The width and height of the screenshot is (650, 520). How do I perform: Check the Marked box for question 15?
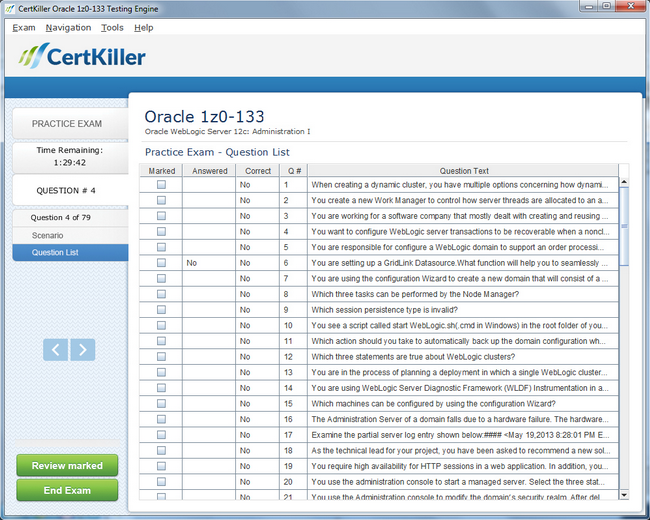[161, 404]
